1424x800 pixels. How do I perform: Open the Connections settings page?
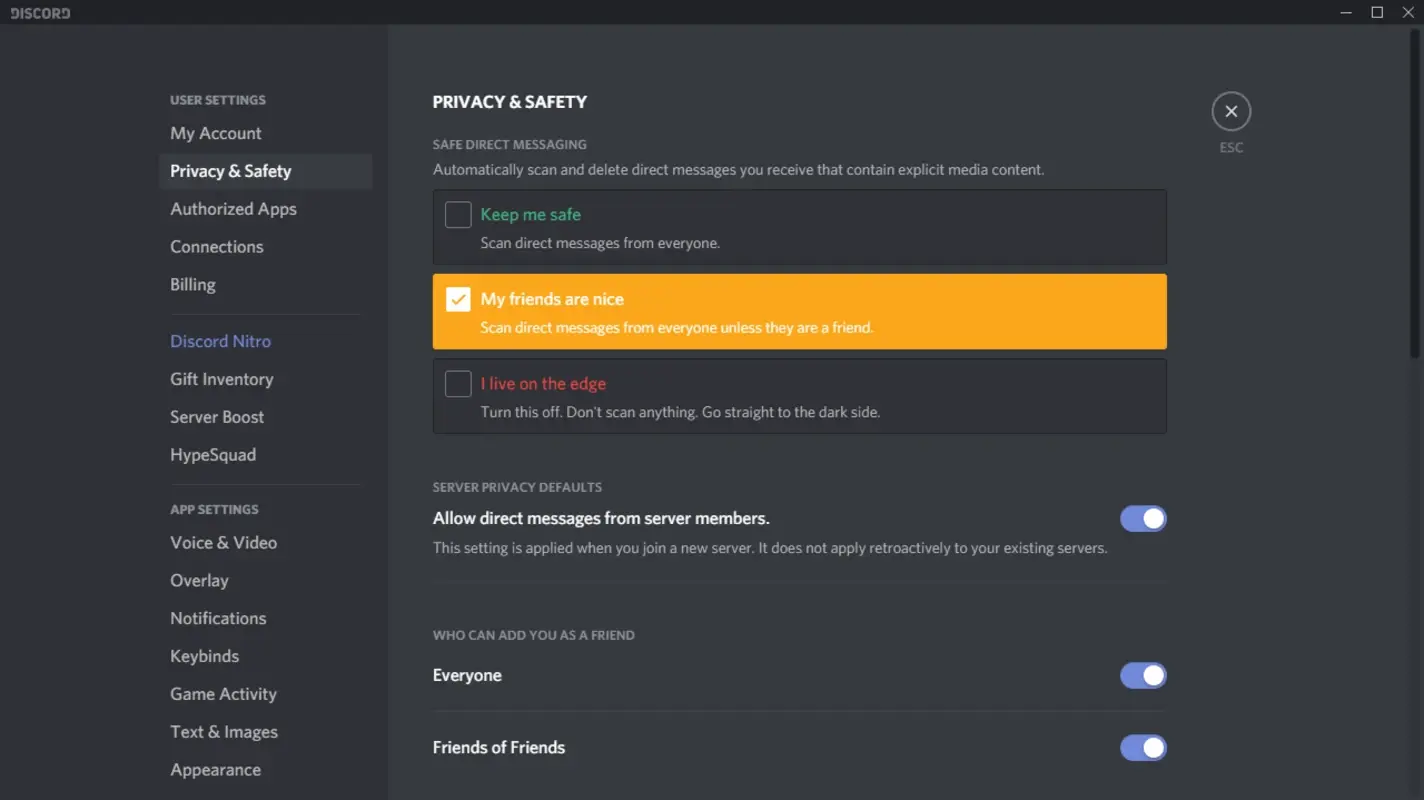point(217,246)
